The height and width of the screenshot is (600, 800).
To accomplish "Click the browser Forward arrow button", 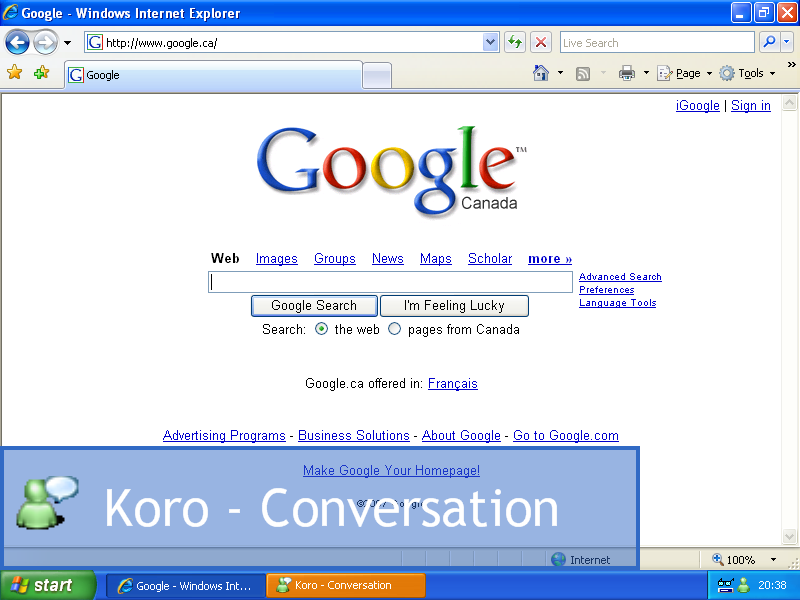I will [45, 42].
